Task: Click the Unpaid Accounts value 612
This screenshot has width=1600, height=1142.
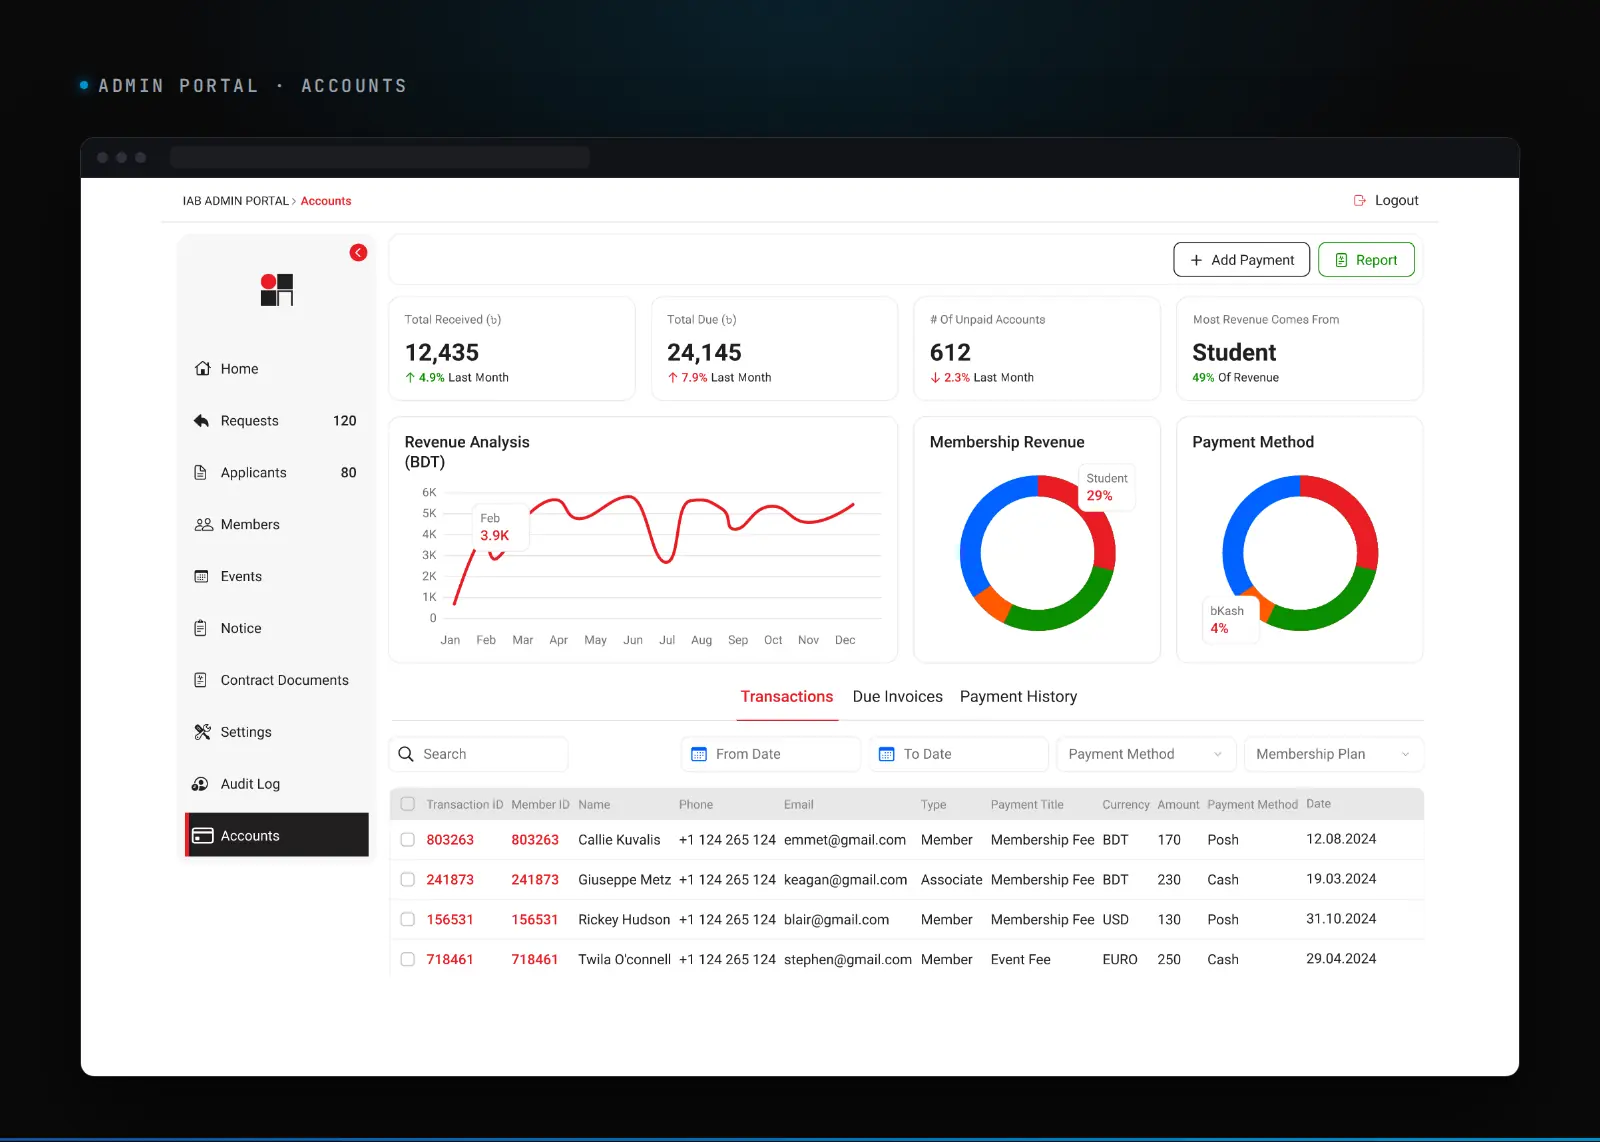Action: (950, 353)
